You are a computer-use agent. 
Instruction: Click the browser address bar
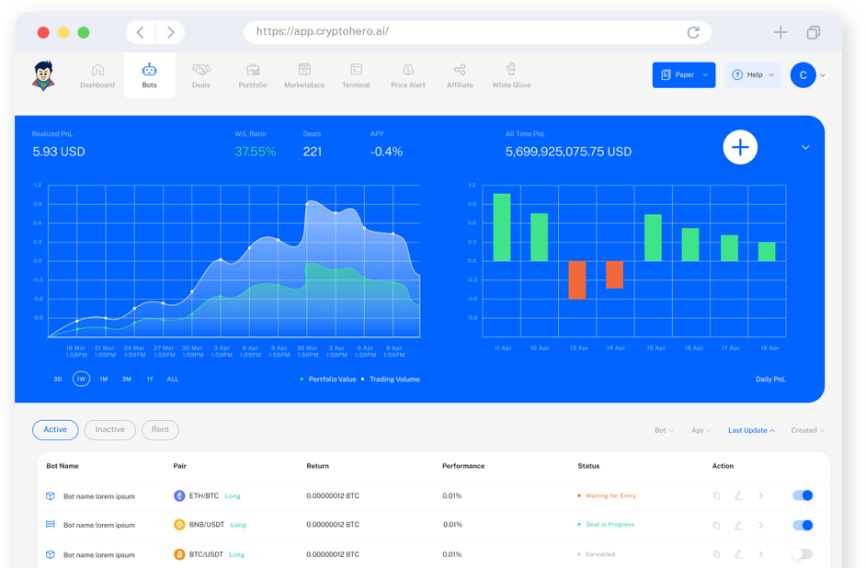click(x=477, y=32)
